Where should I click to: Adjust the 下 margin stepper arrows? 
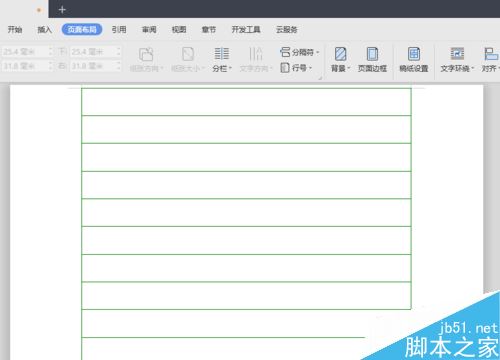point(119,52)
